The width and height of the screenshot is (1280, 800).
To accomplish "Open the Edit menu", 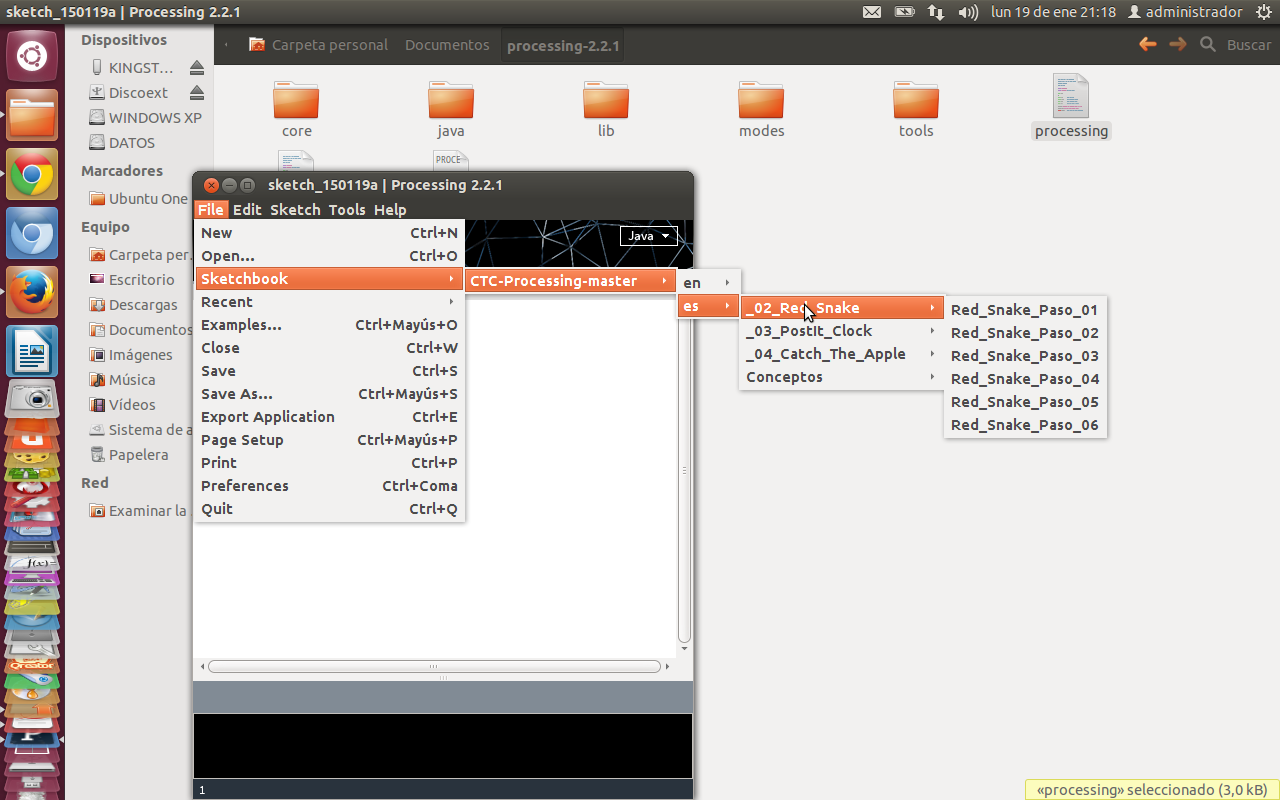I will pos(247,209).
